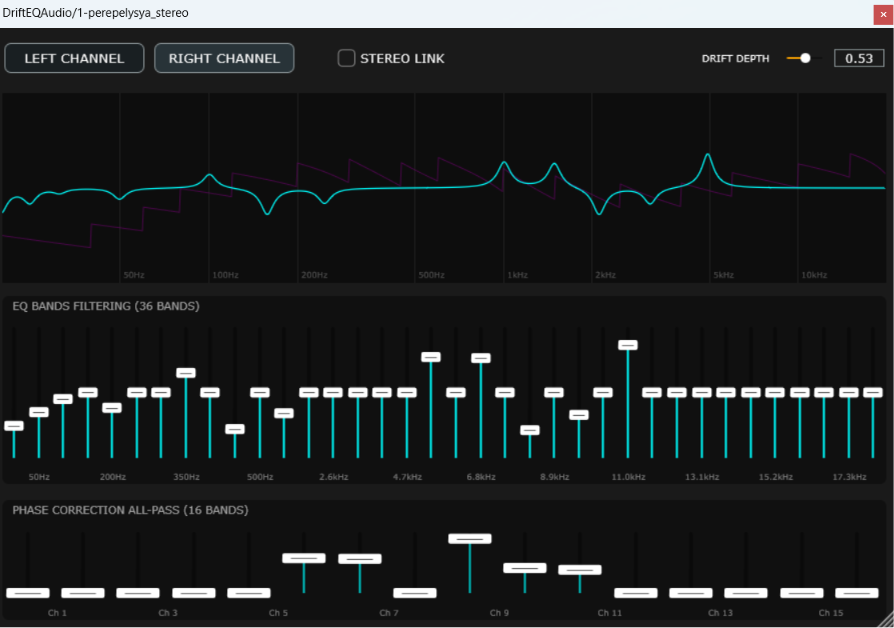Click the 17.3kHz EQ band slider handle
The width and height of the screenshot is (894, 628).
848,392
